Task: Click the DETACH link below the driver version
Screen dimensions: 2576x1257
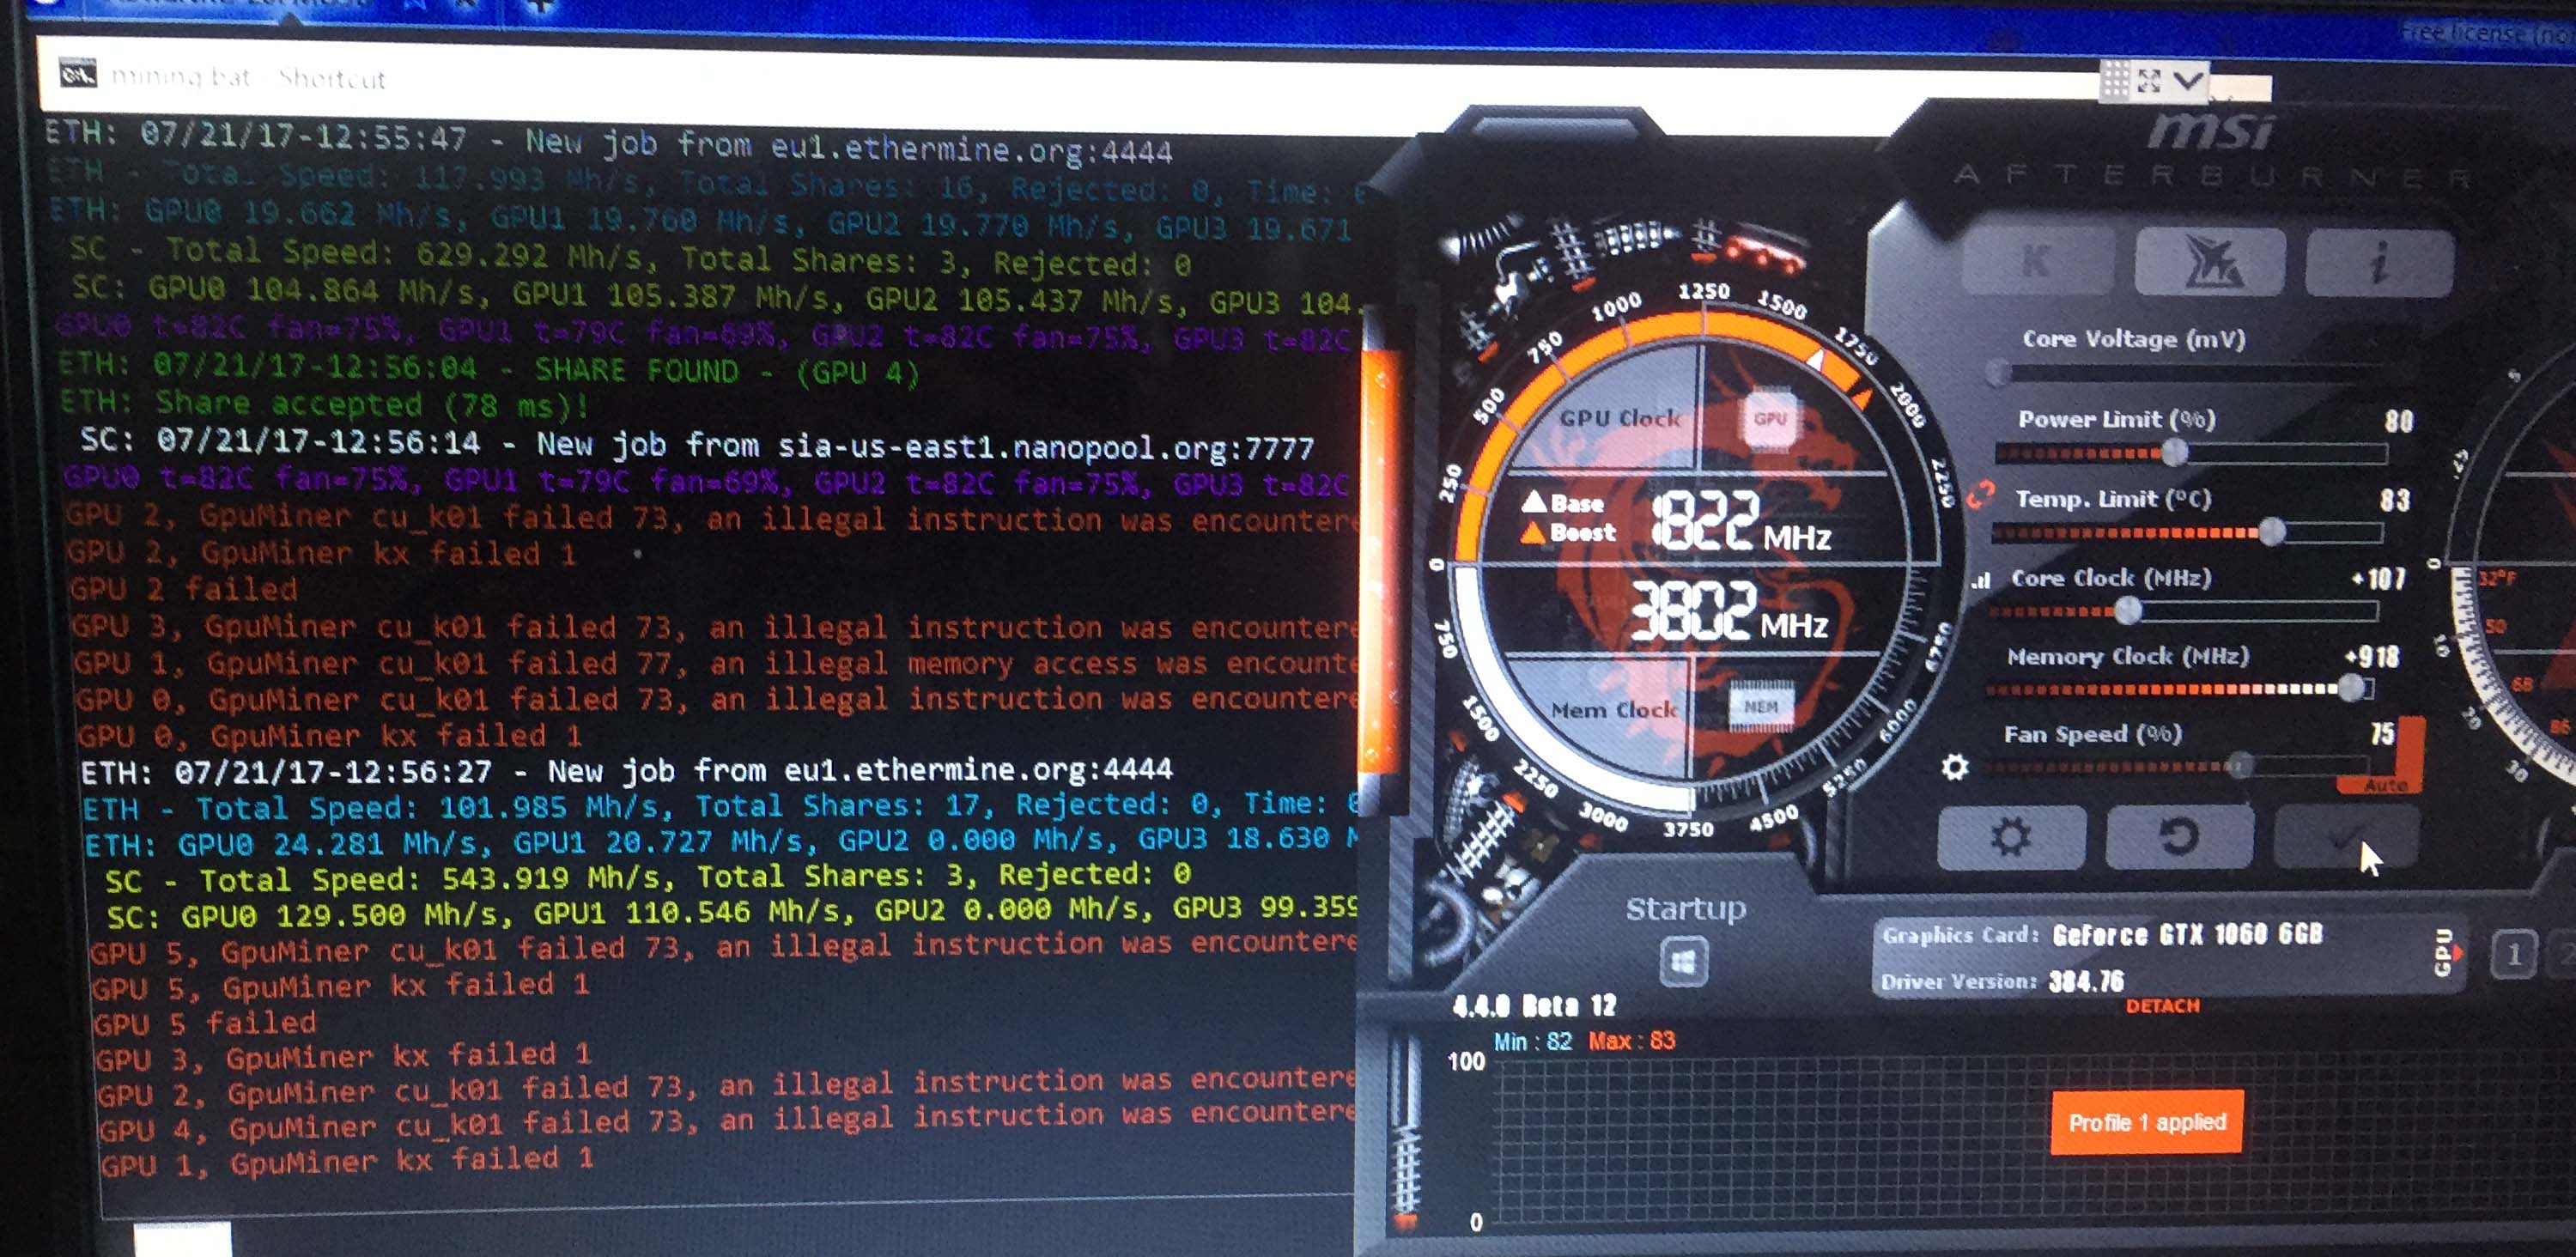Action: click(2162, 1006)
